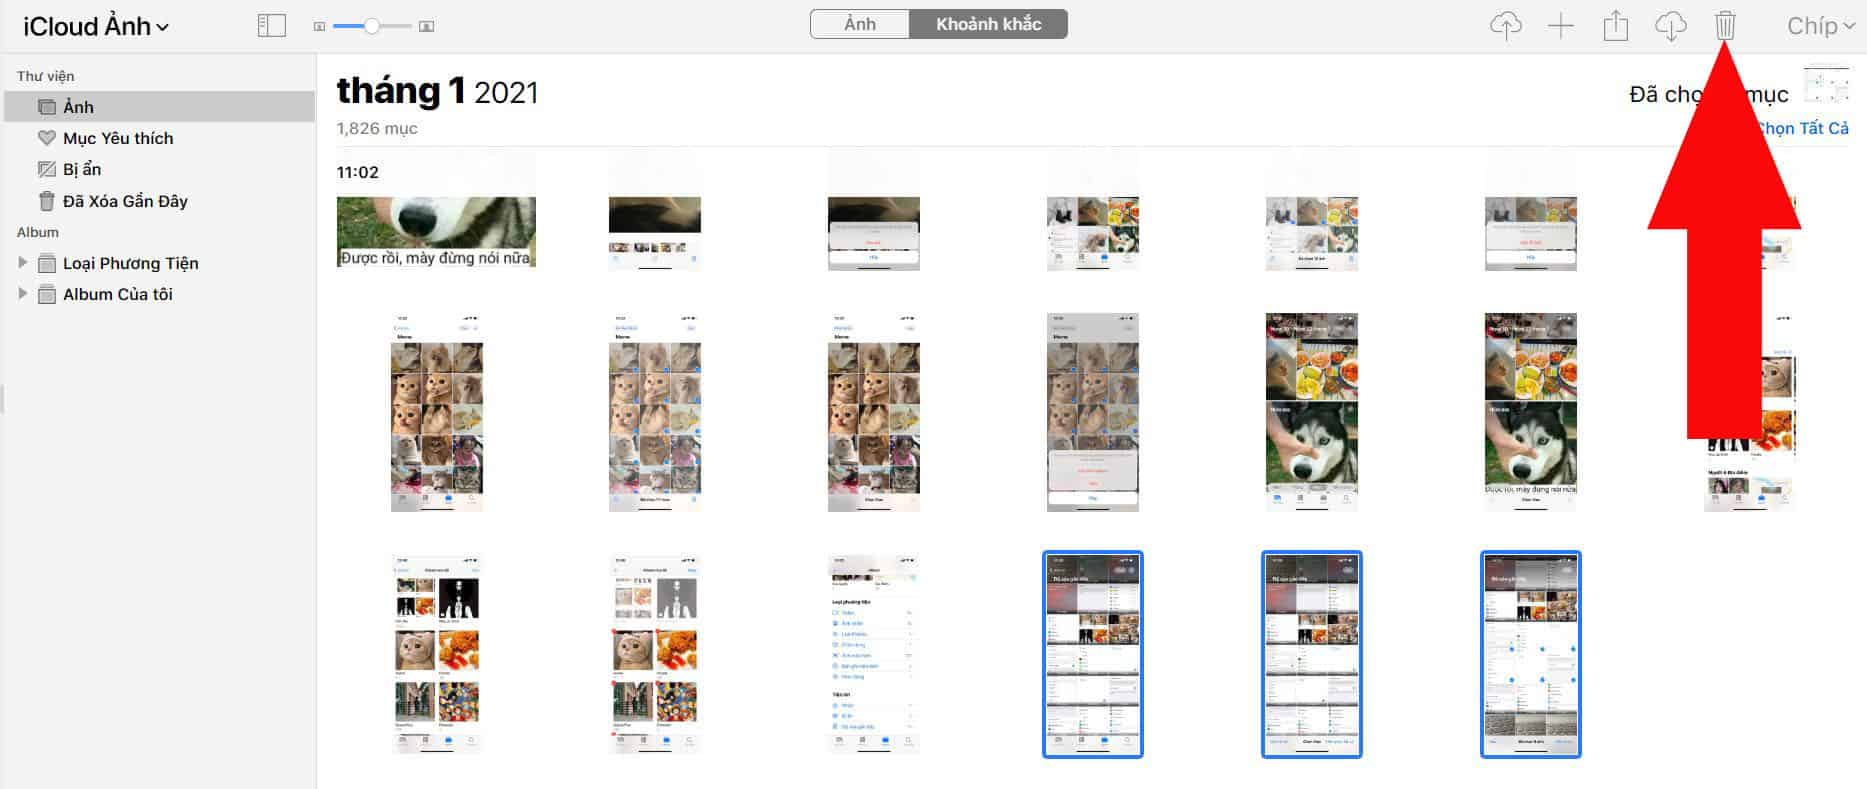The width and height of the screenshot is (1867, 789).
Task: Click the large thumbnail zoom-in icon
Action: click(x=426, y=27)
